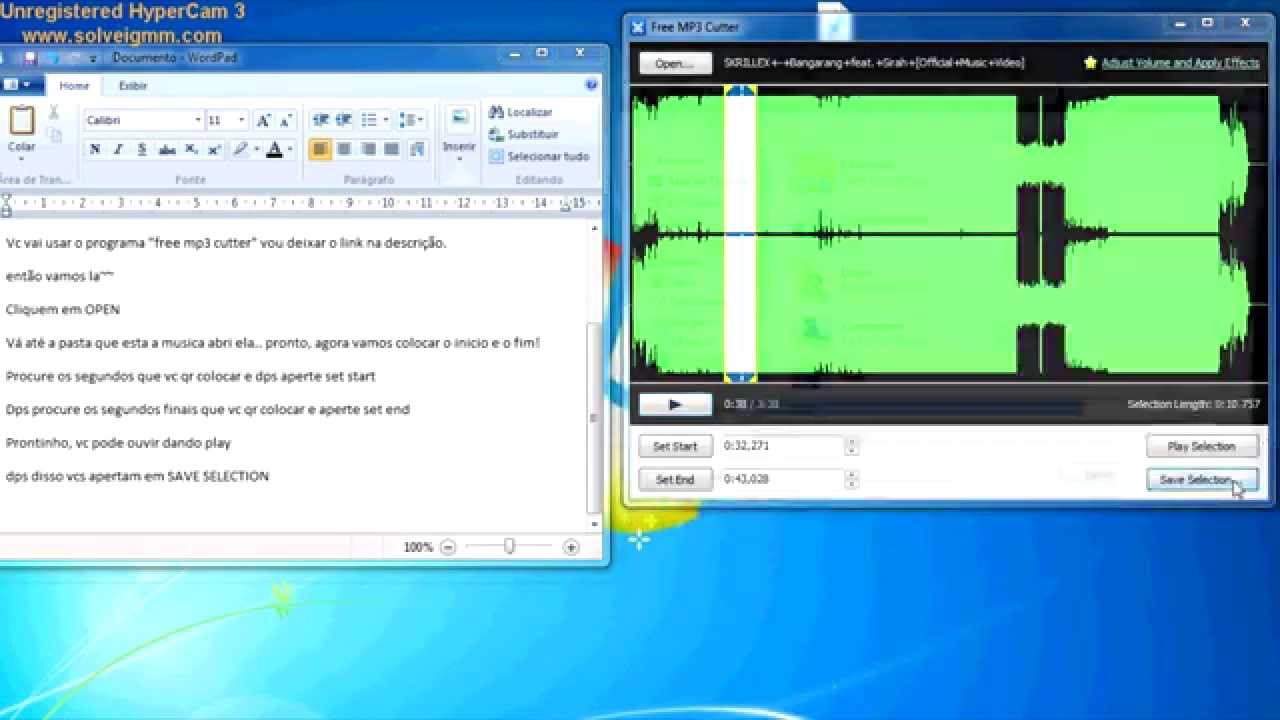Select align text left
Screen dimensions: 1280x720
point(320,149)
